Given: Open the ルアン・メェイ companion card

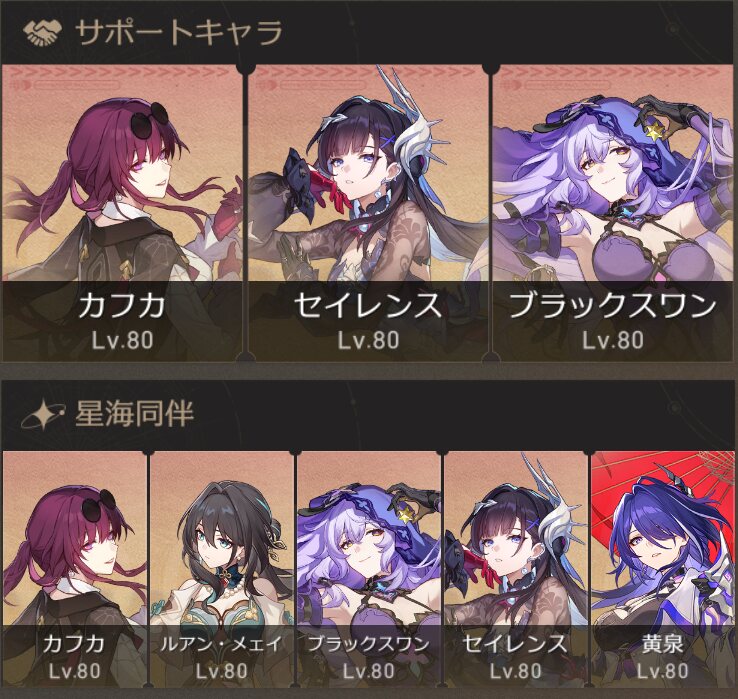Looking at the screenshot, I should pos(222,569).
